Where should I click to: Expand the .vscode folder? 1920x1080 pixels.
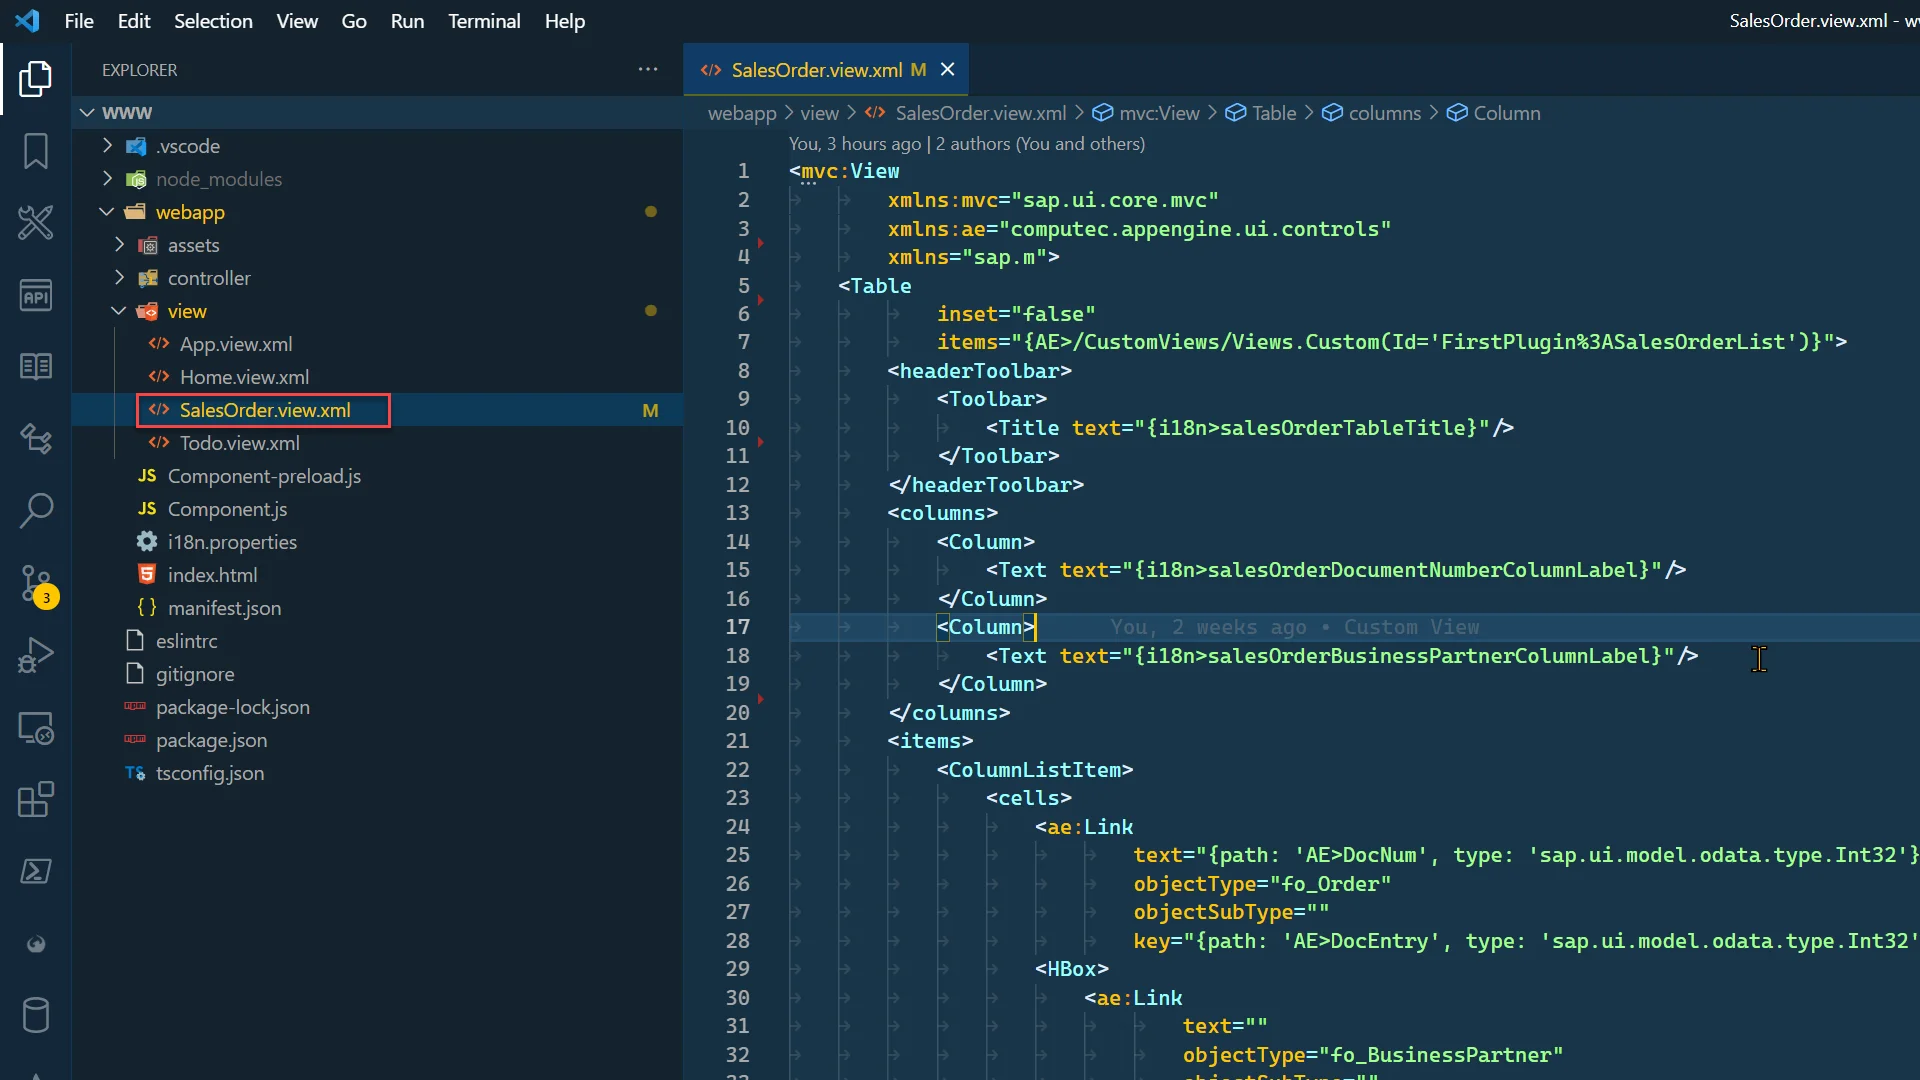point(188,146)
